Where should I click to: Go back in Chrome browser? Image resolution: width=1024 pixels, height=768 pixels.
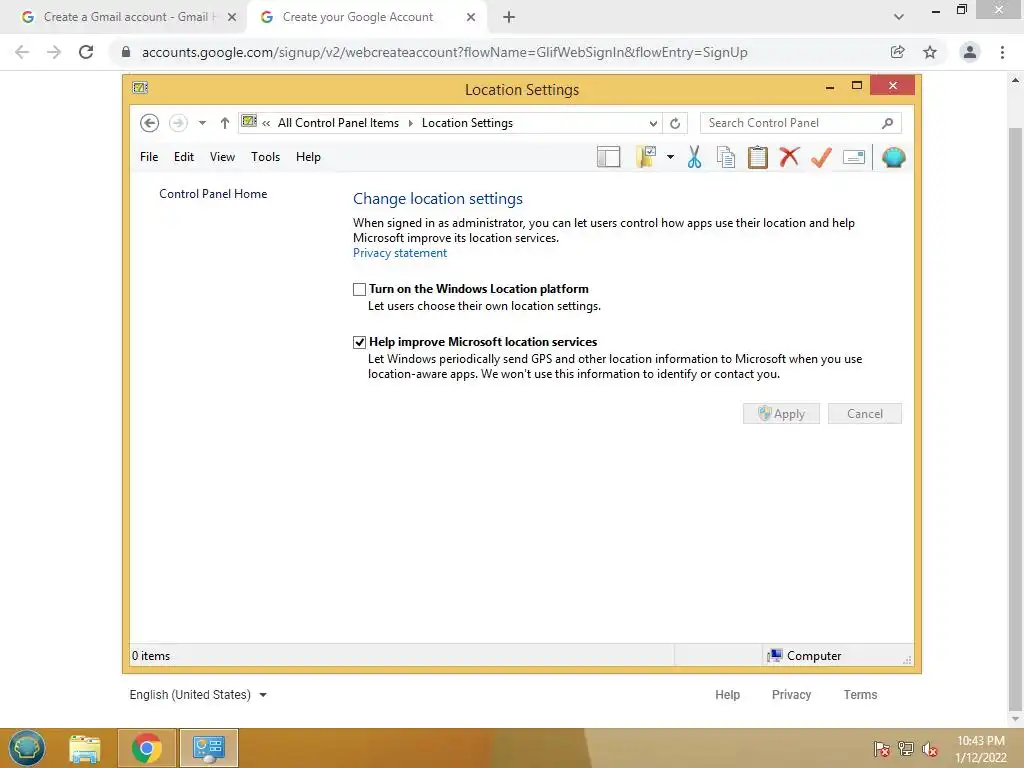[22, 52]
